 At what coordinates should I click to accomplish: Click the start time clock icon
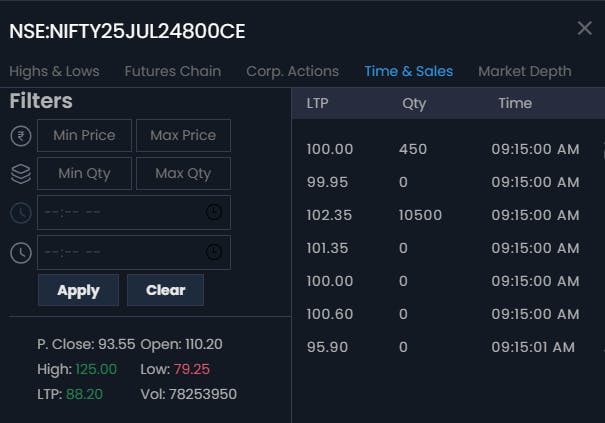[x=21, y=213]
